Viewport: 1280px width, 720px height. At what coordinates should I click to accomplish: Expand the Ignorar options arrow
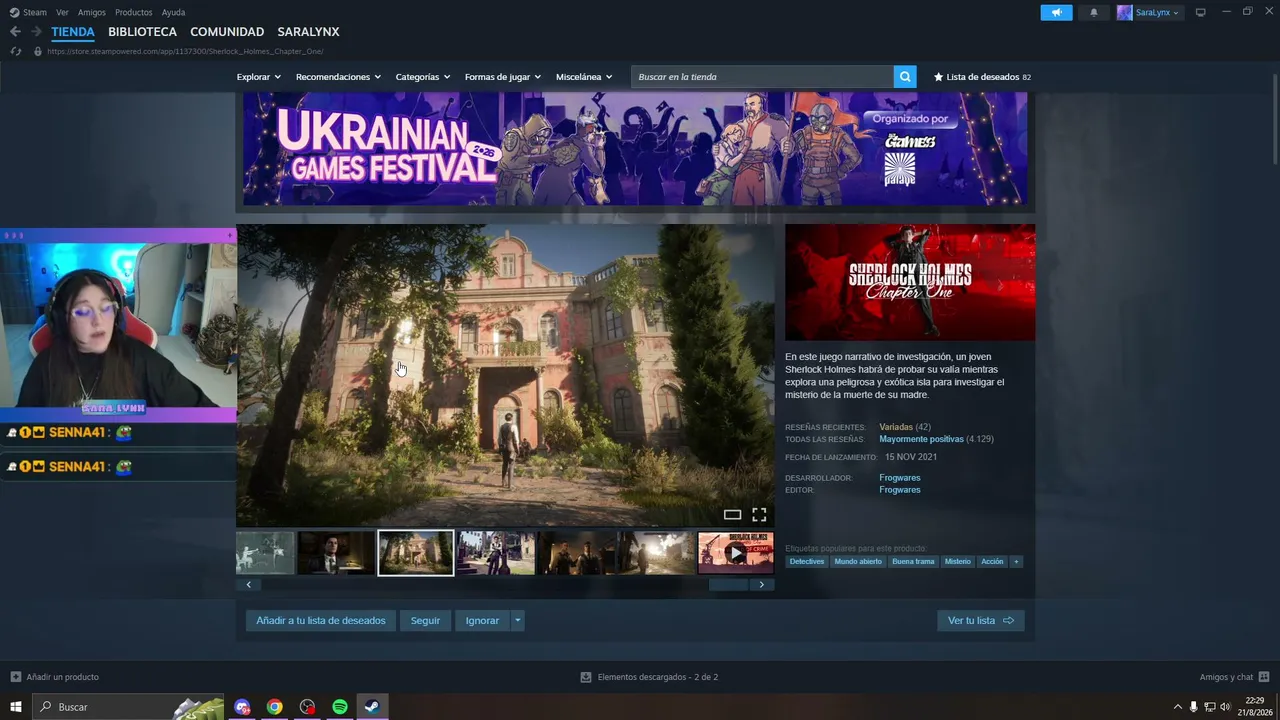[517, 621]
